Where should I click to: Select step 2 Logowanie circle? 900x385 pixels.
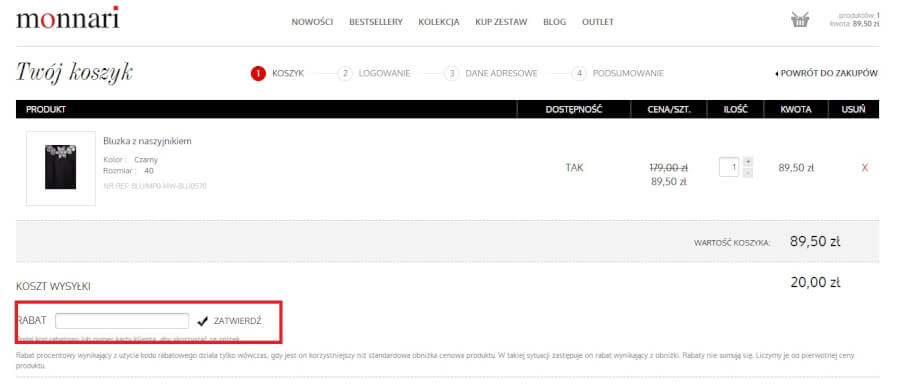344,73
